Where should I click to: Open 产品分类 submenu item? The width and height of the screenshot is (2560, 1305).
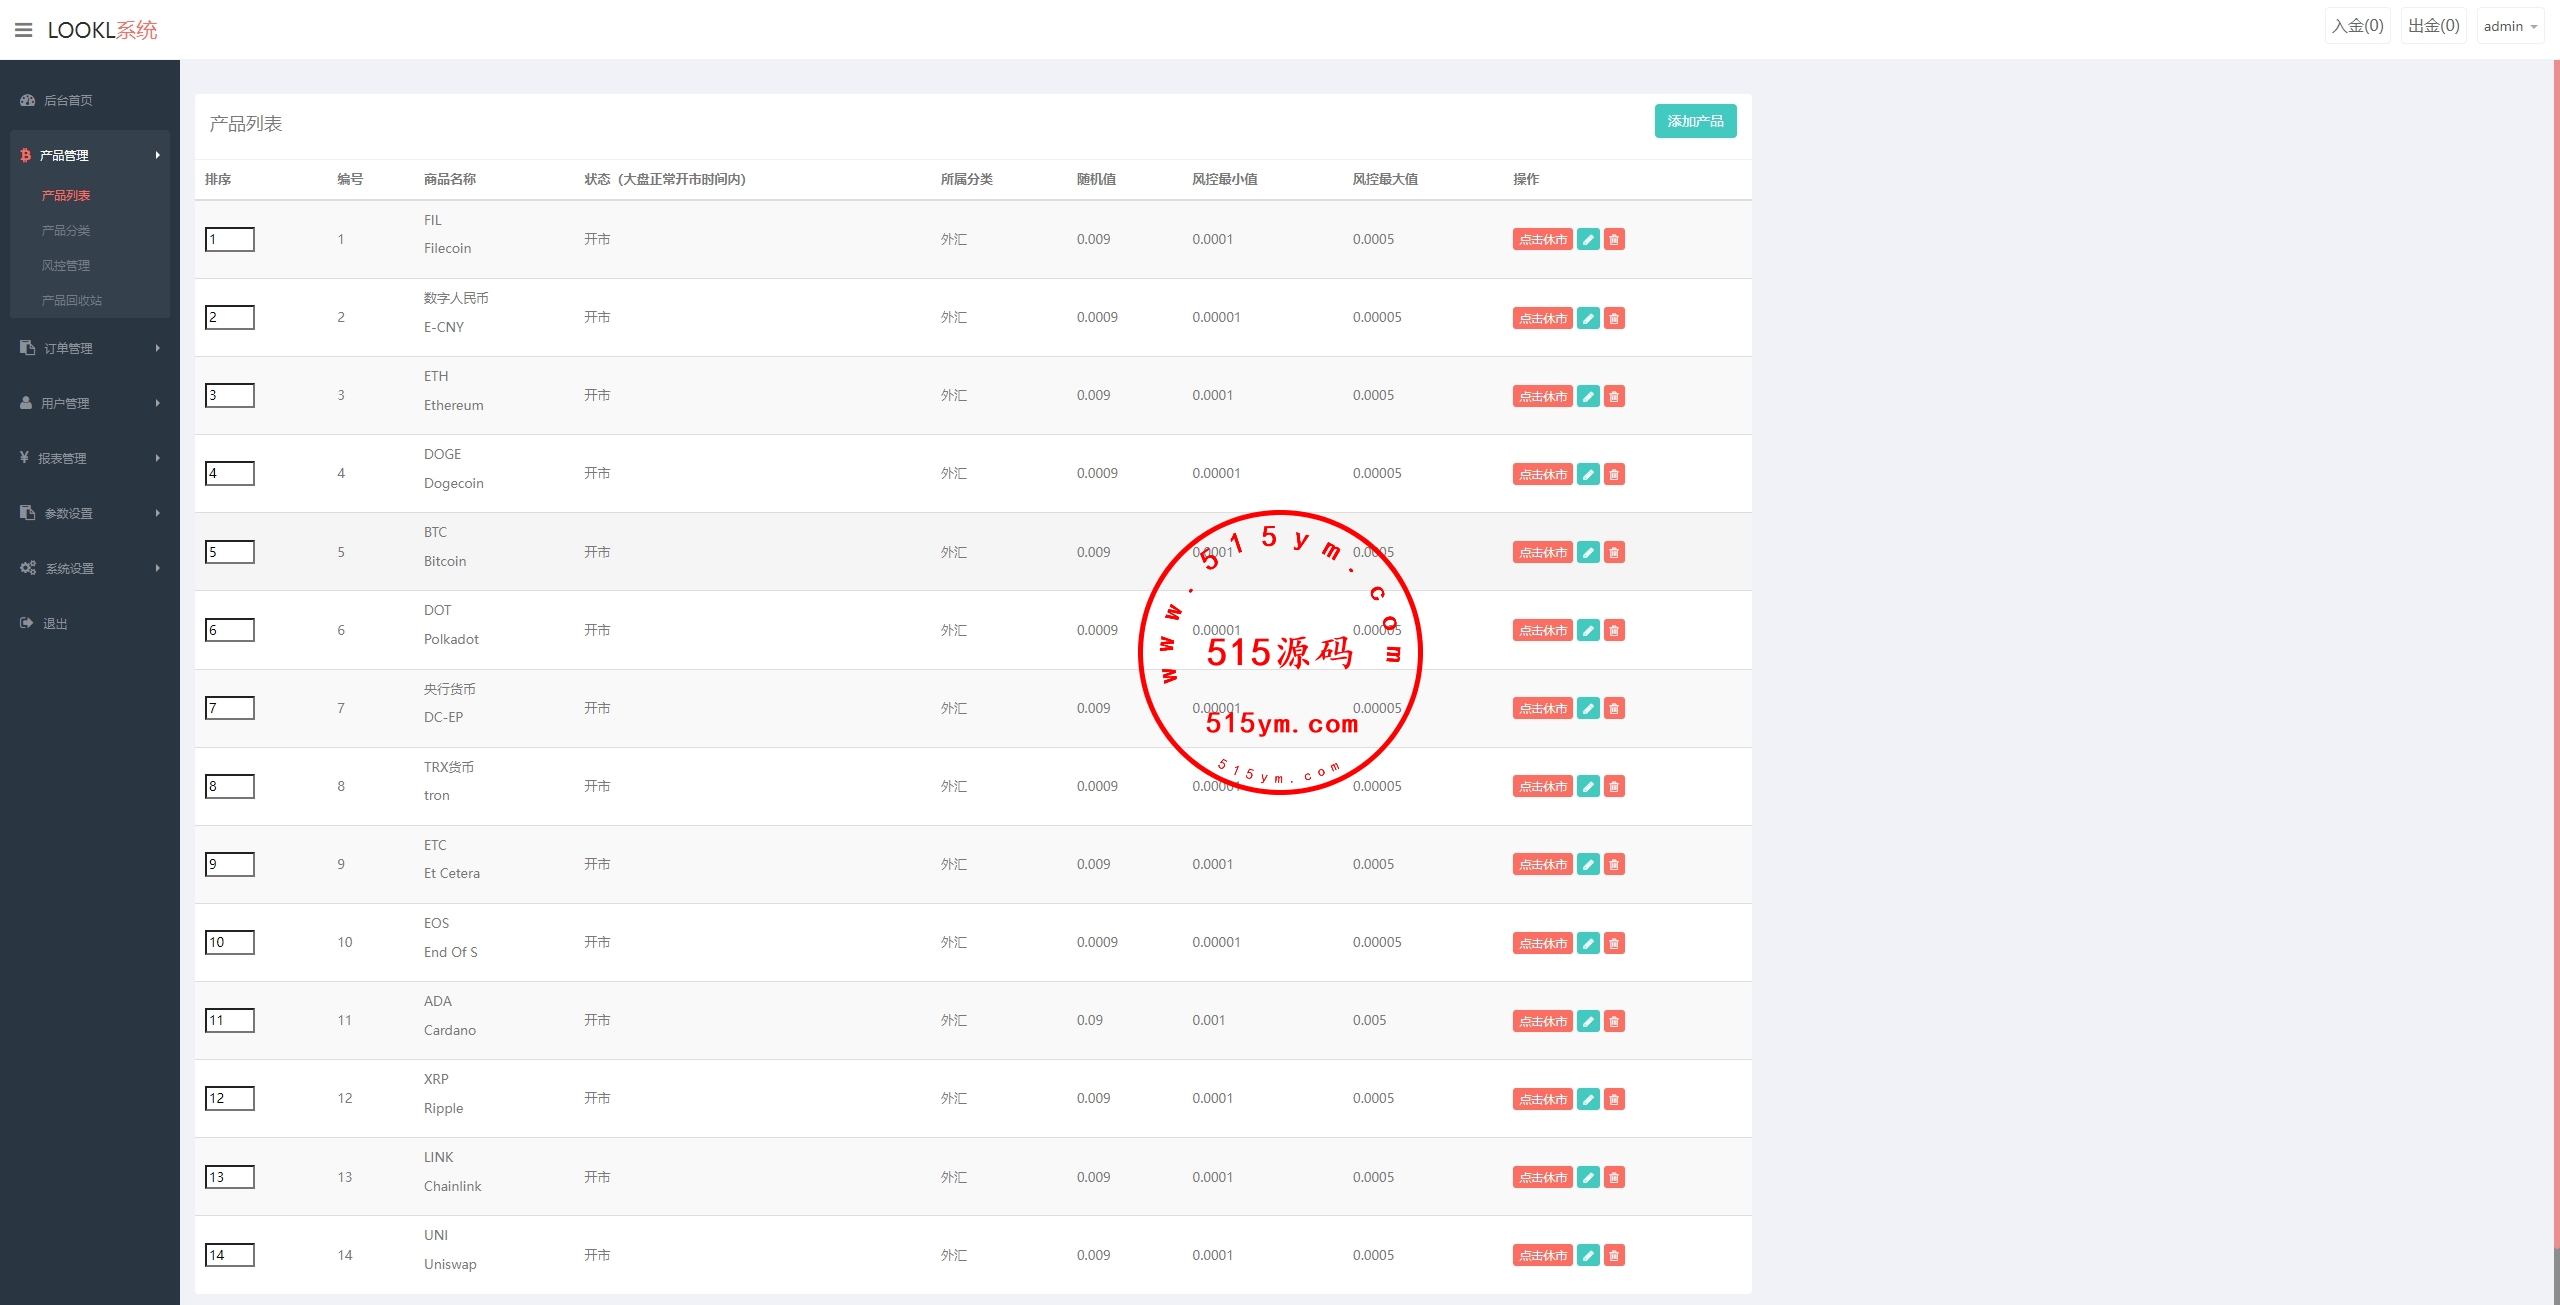pos(66,231)
